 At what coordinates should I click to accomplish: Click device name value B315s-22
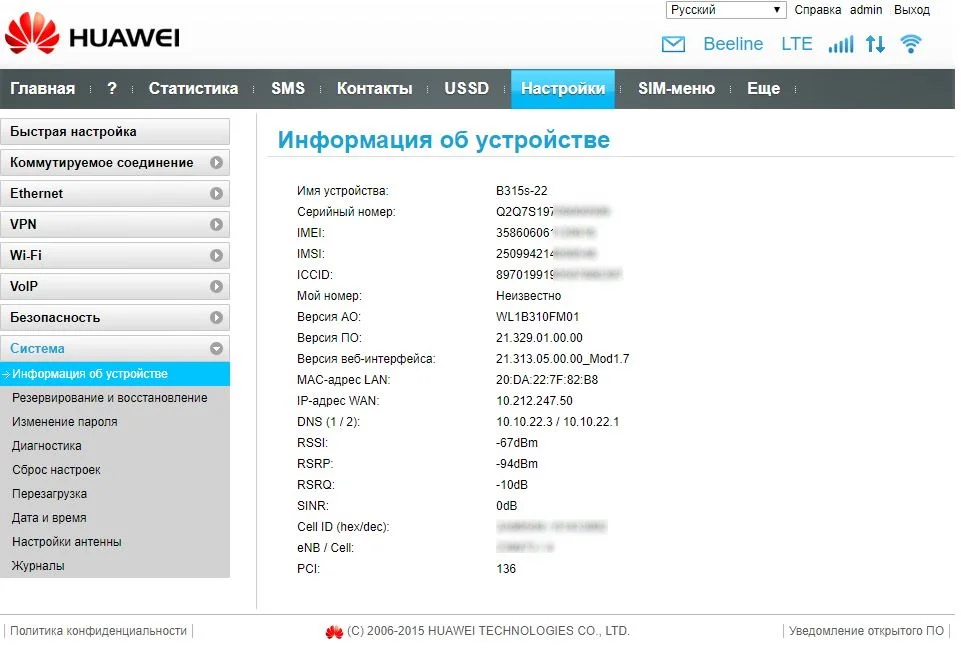[x=522, y=191]
